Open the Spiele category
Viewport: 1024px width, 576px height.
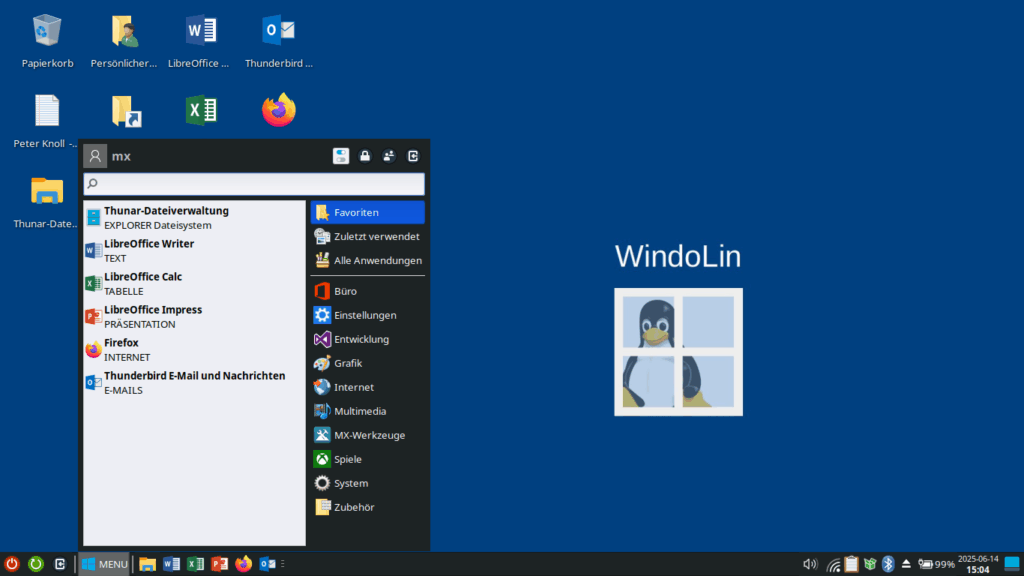pyautogui.click(x=368, y=460)
